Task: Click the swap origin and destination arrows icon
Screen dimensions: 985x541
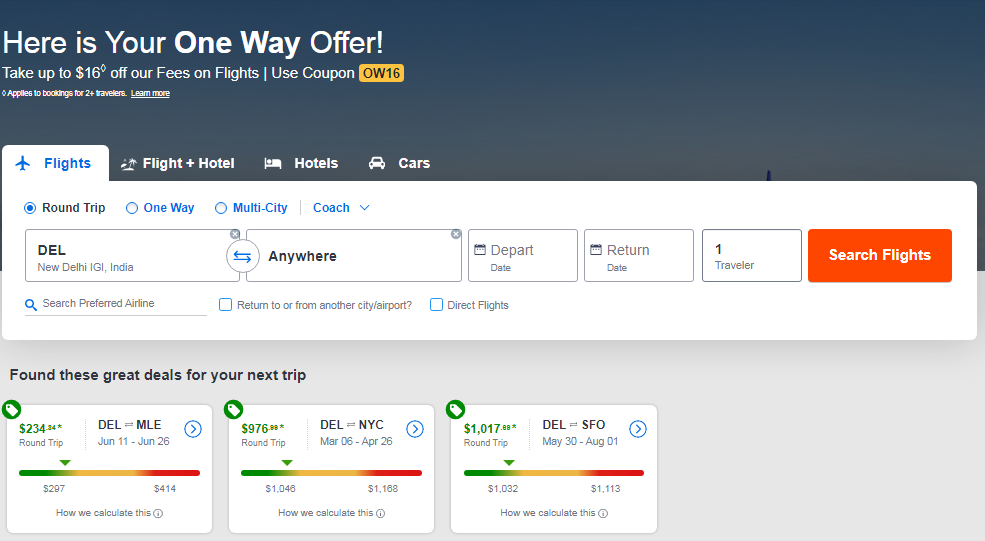Action: (x=242, y=256)
